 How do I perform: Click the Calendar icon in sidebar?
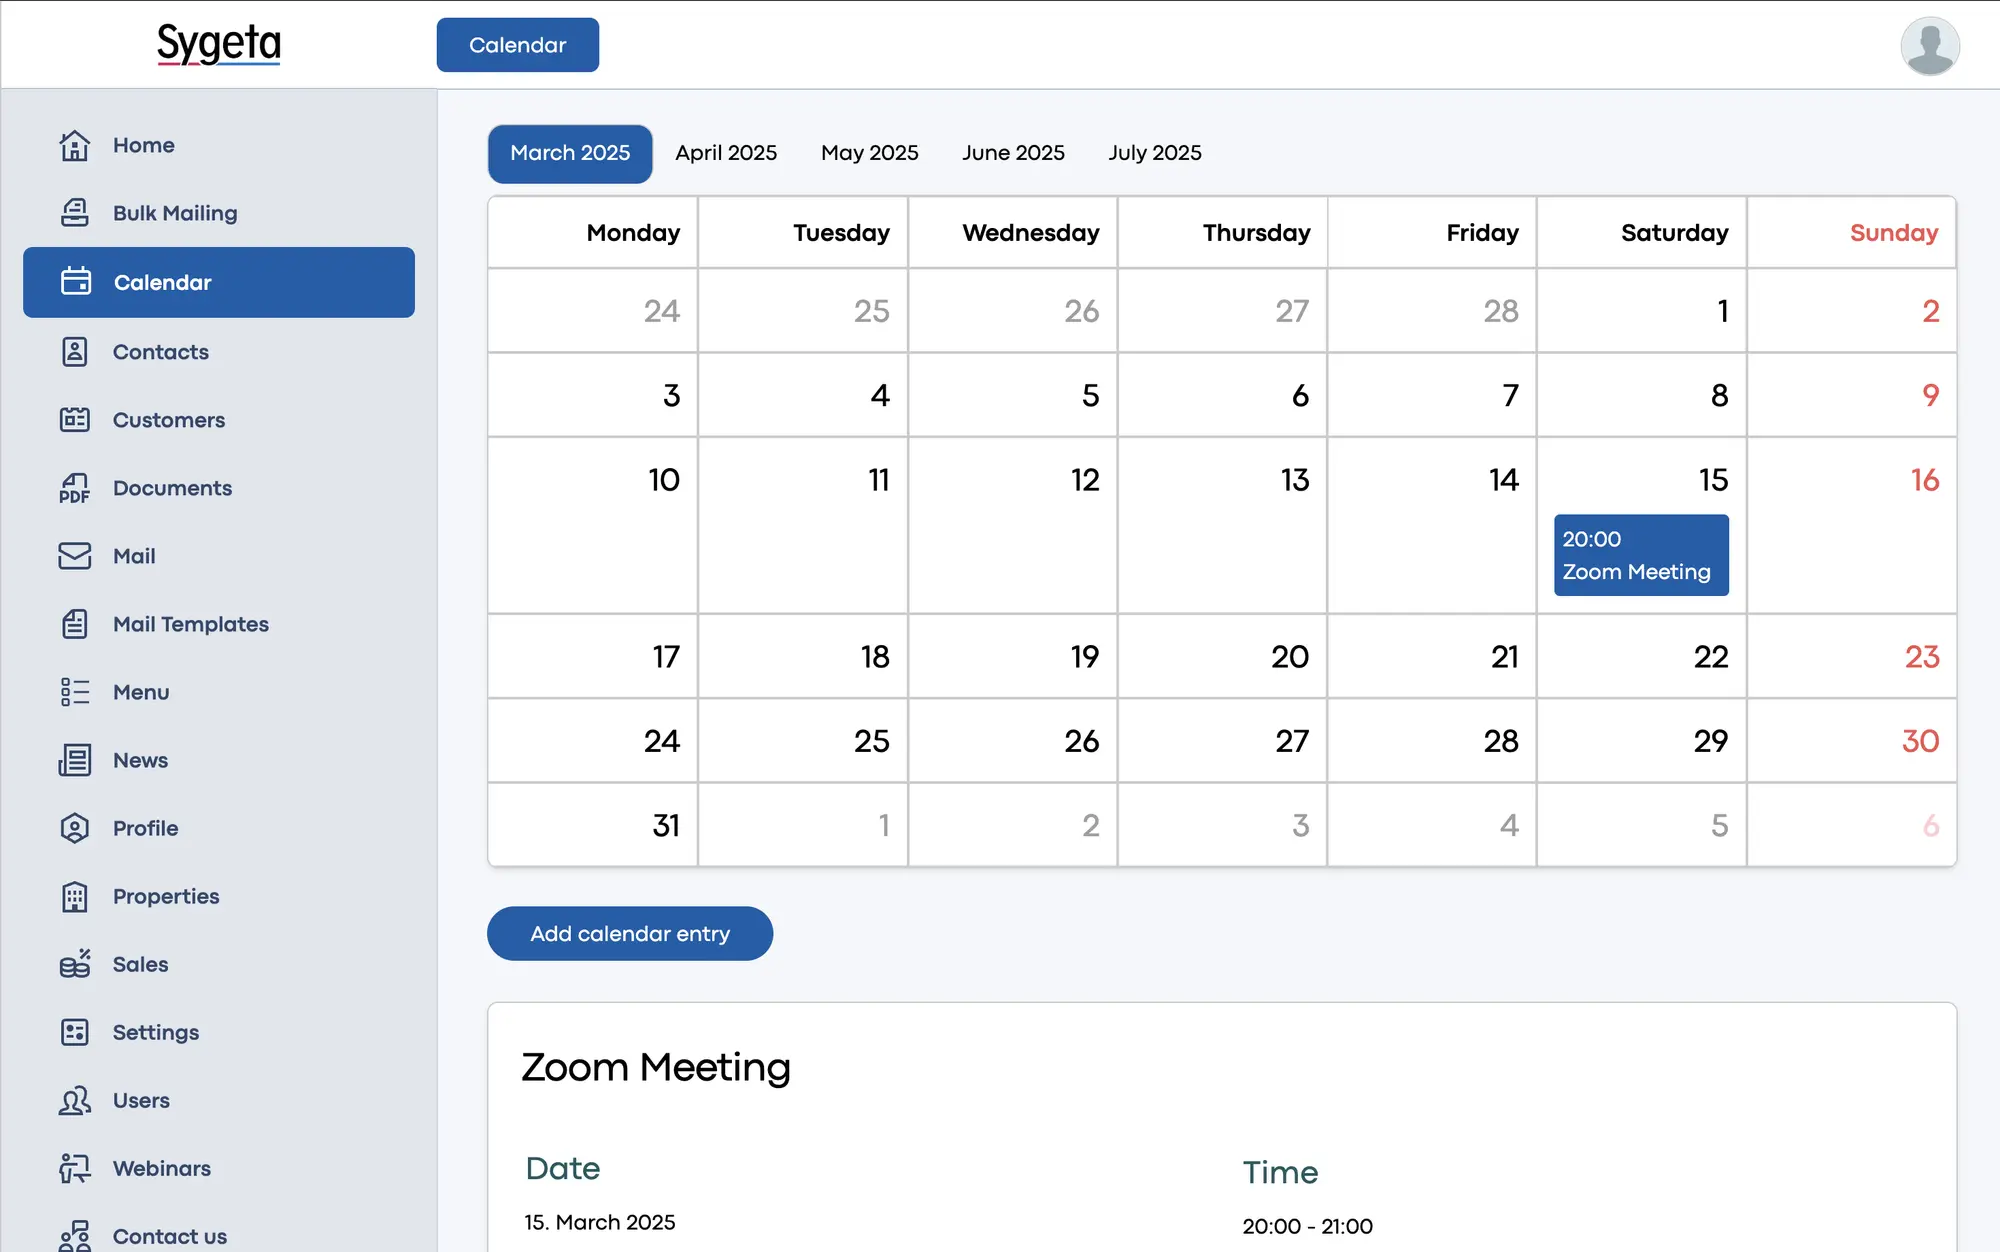point(76,282)
